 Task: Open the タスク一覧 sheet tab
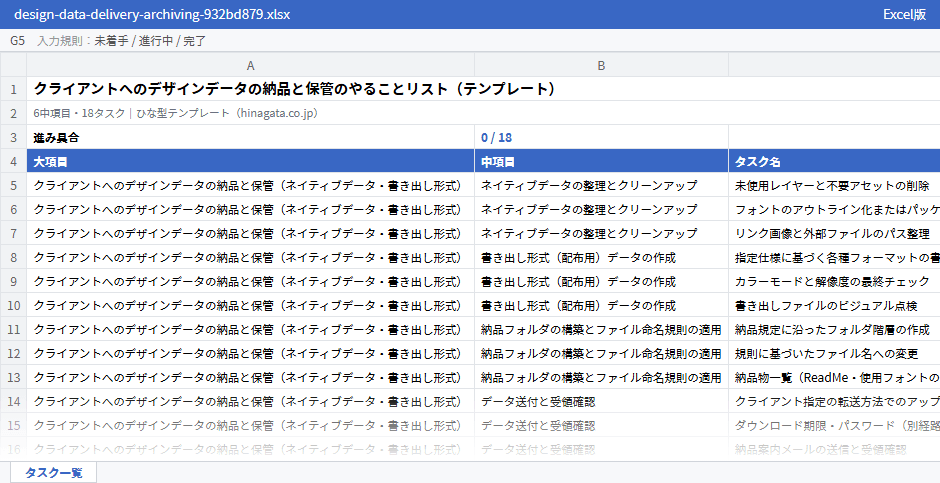[x=53, y=472]
